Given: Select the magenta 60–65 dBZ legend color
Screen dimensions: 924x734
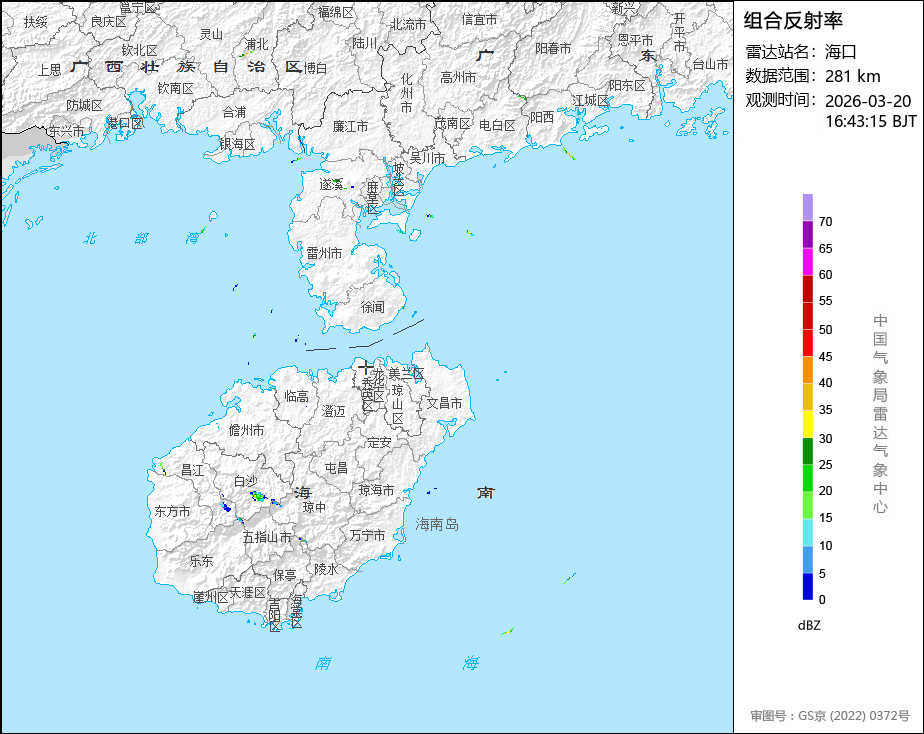Looking at the screenshot, I should (x=807, y=261).
